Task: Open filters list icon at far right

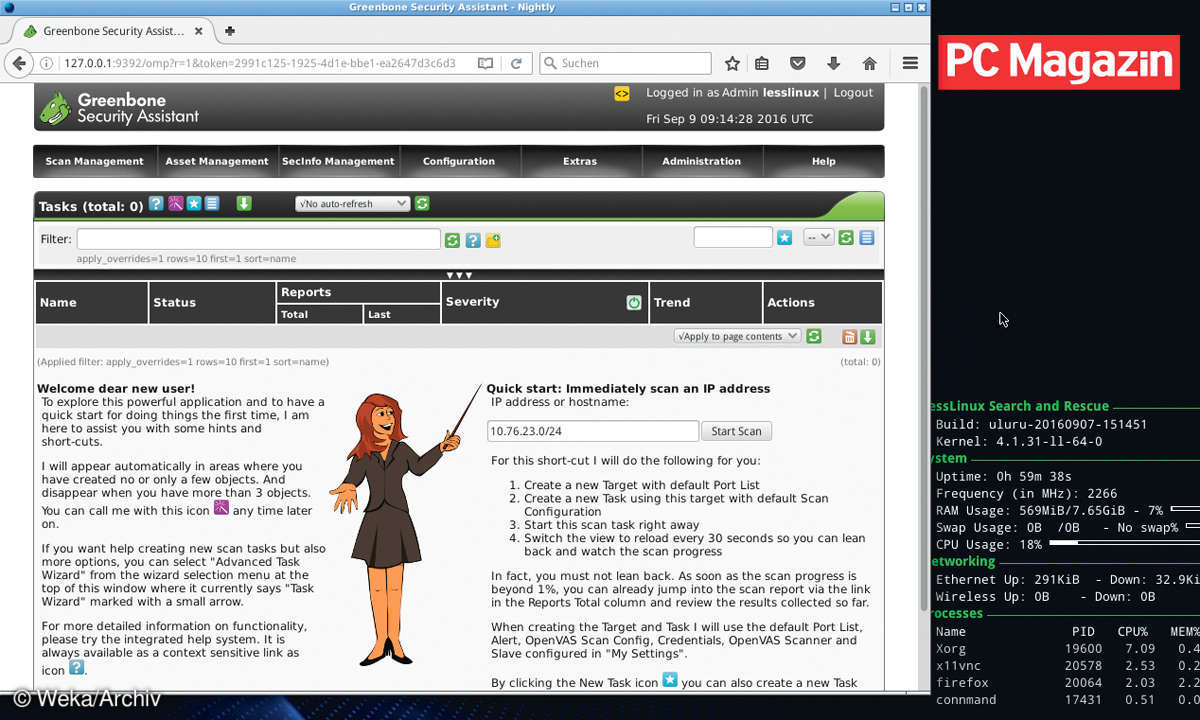Action: (x=867, y=237)
